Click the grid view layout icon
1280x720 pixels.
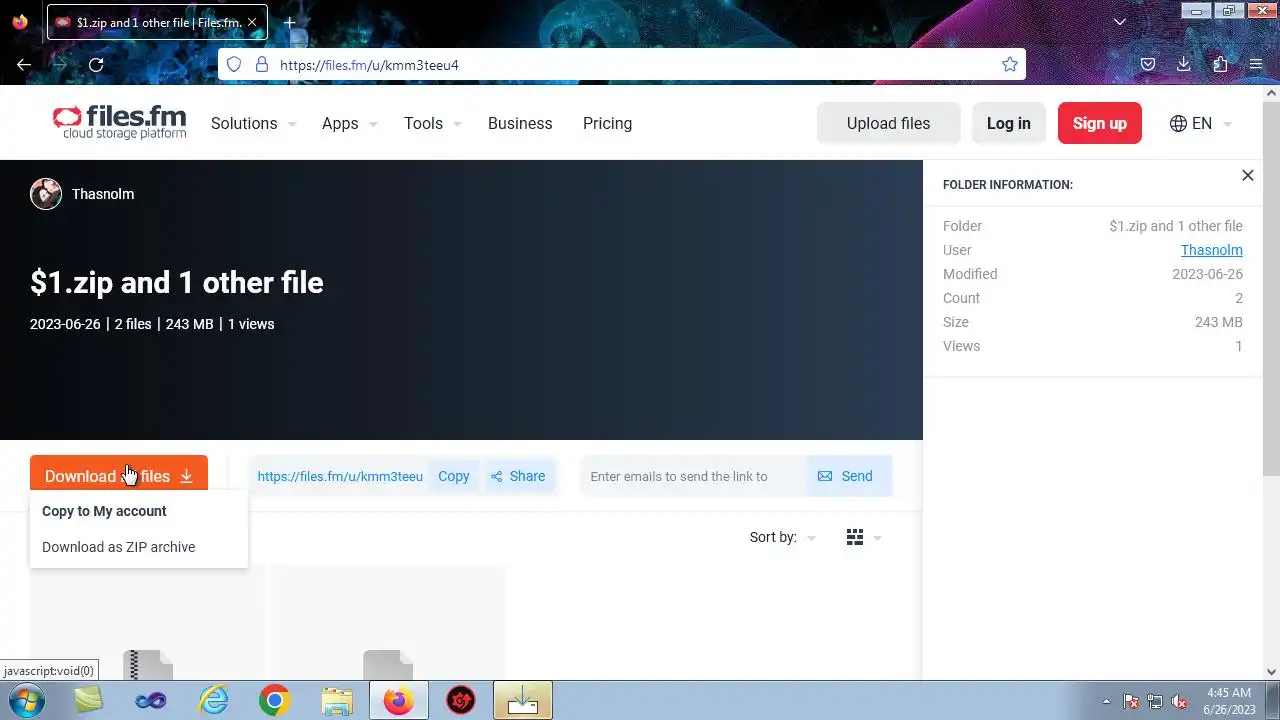pyautogui.click(x=854, y=537)
